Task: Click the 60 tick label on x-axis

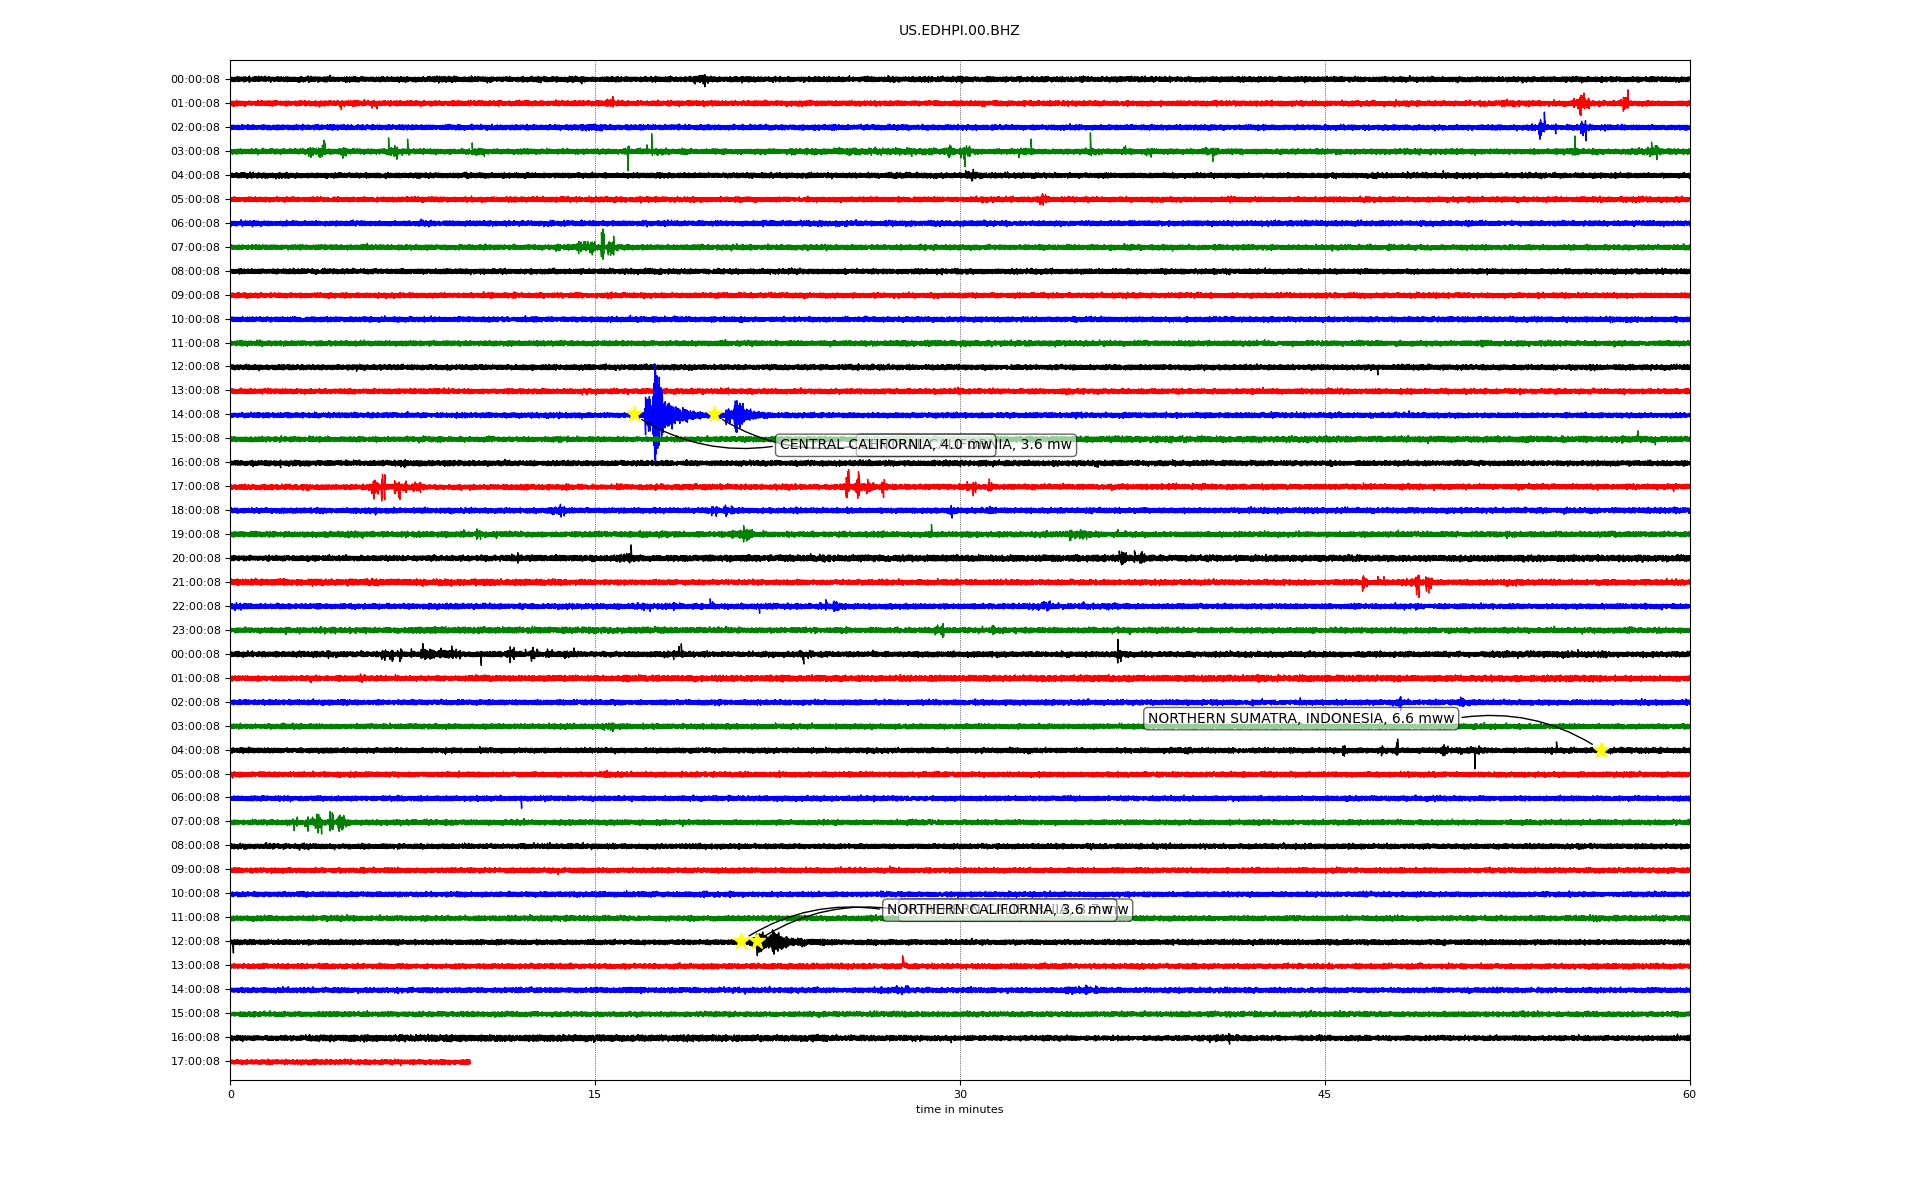Action: click(x=1689, y=1094)
